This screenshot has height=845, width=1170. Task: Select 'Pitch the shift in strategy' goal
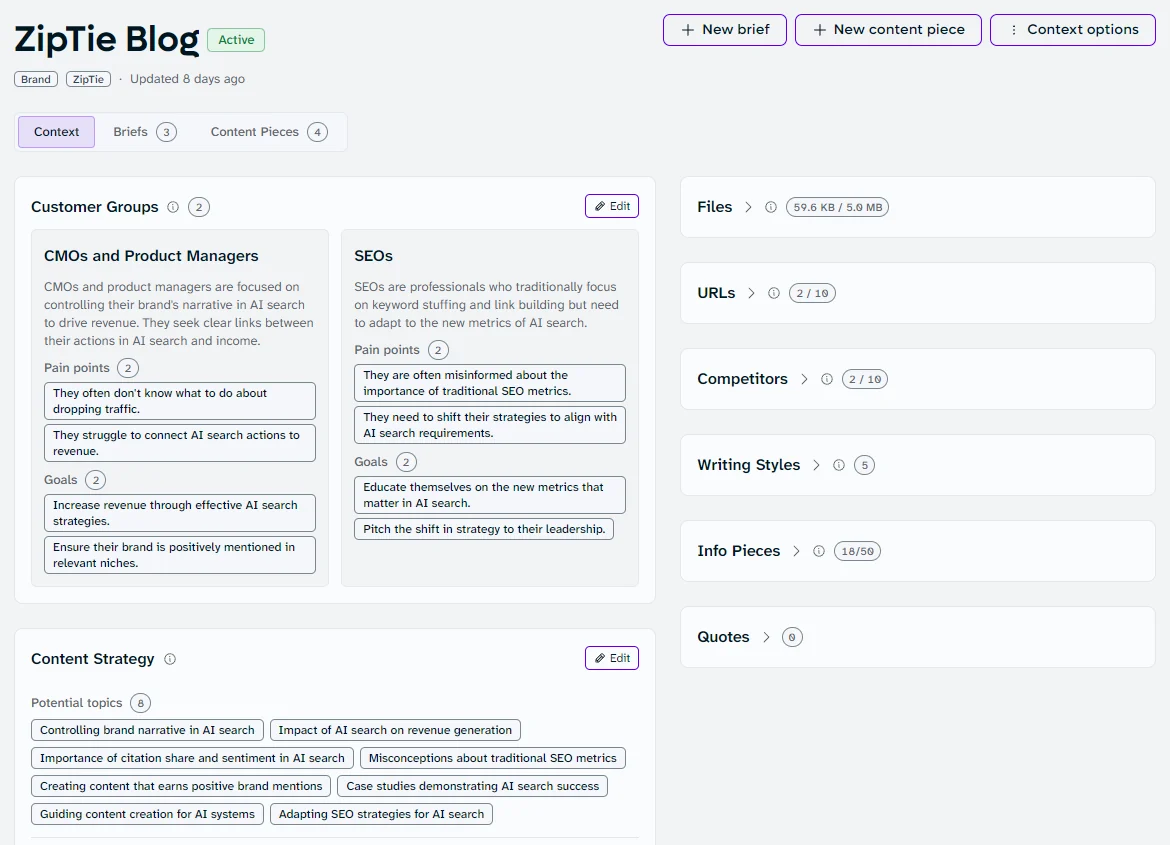484,528
